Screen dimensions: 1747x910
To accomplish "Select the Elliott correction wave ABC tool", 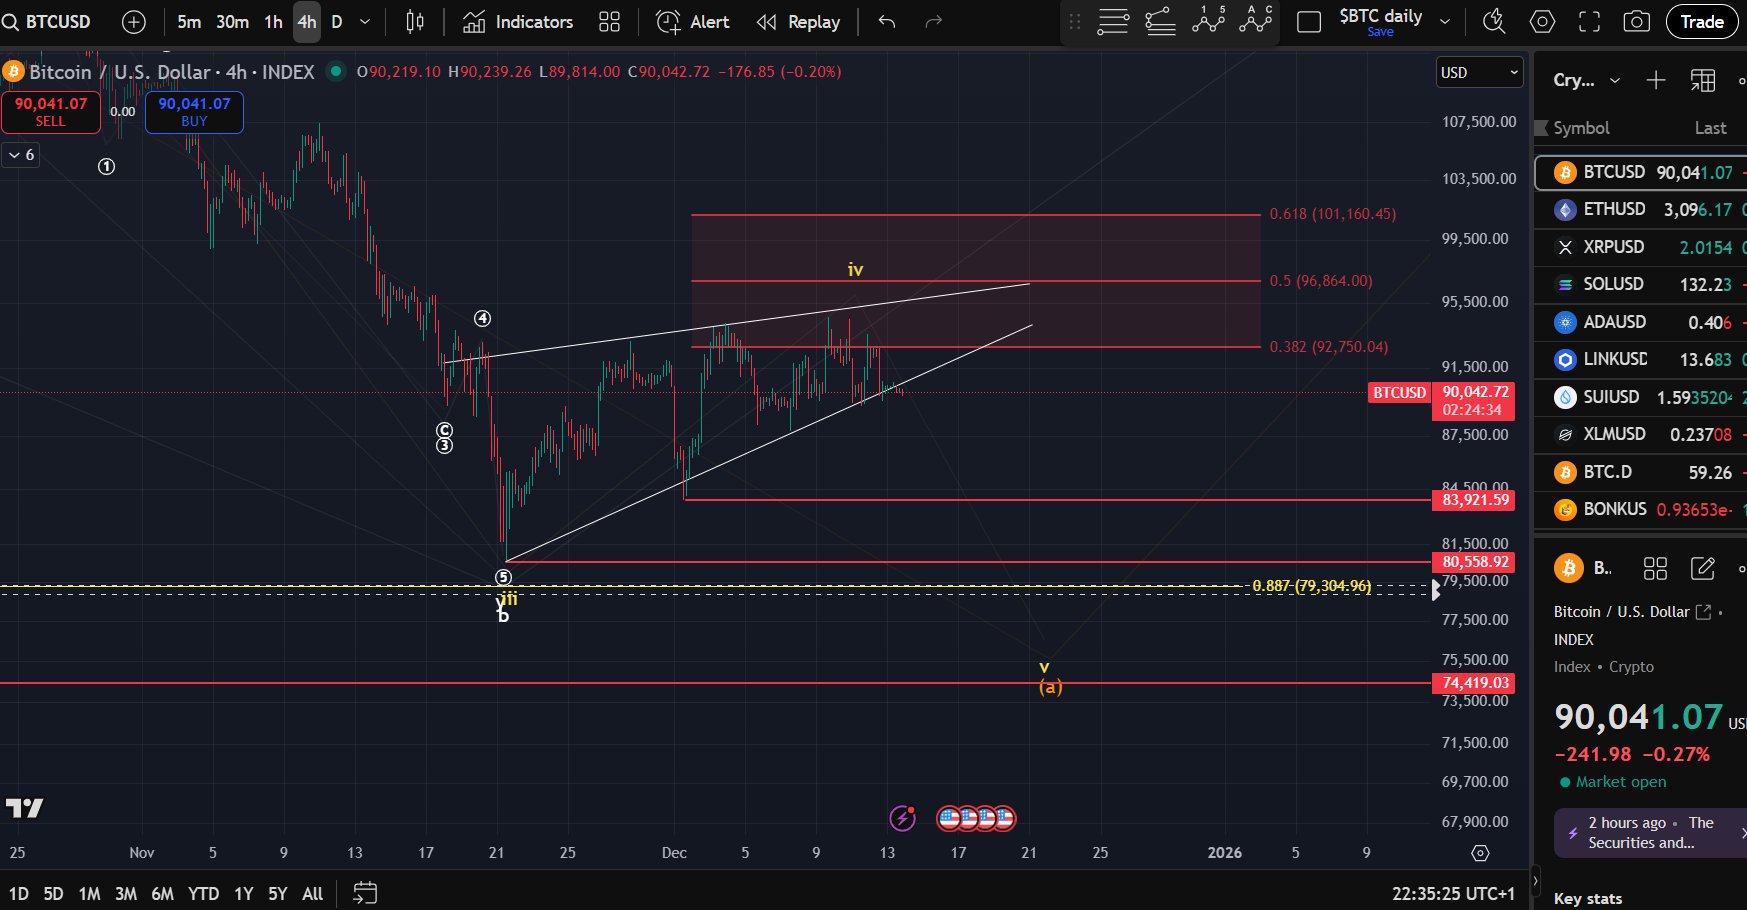I will tap(1255, 22).
